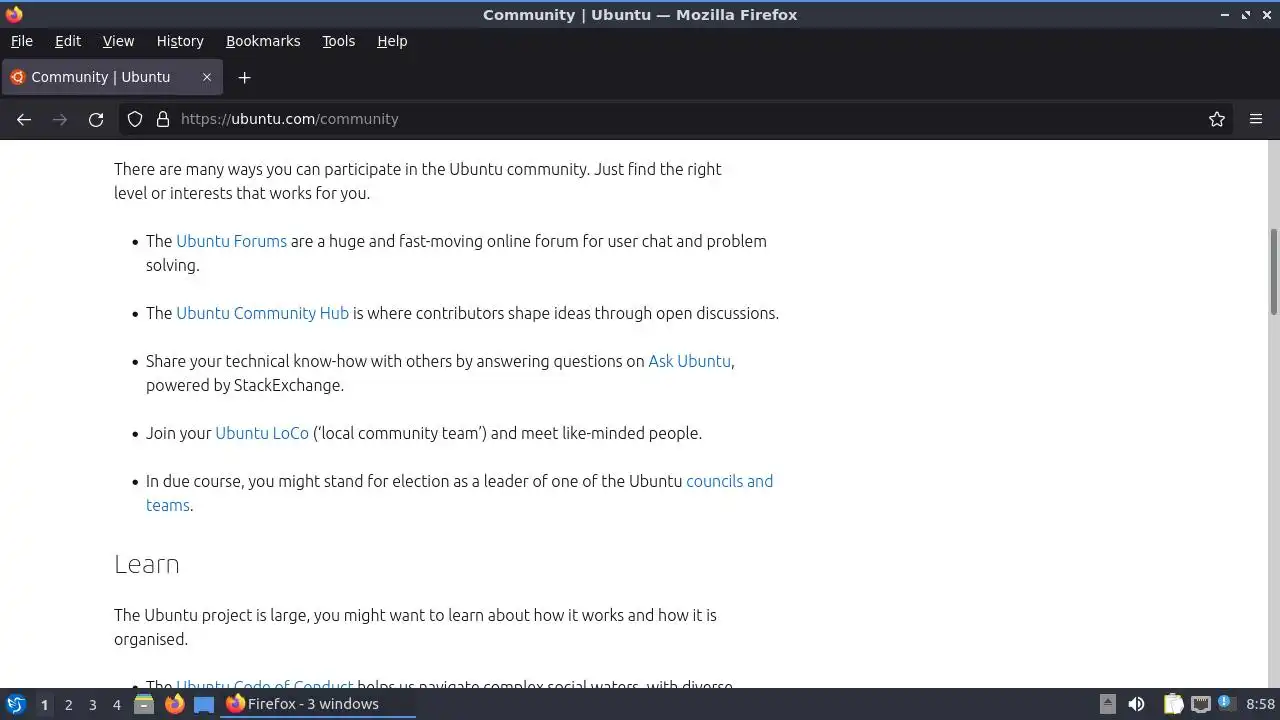Follow the councils and teams link

[729, 481]
